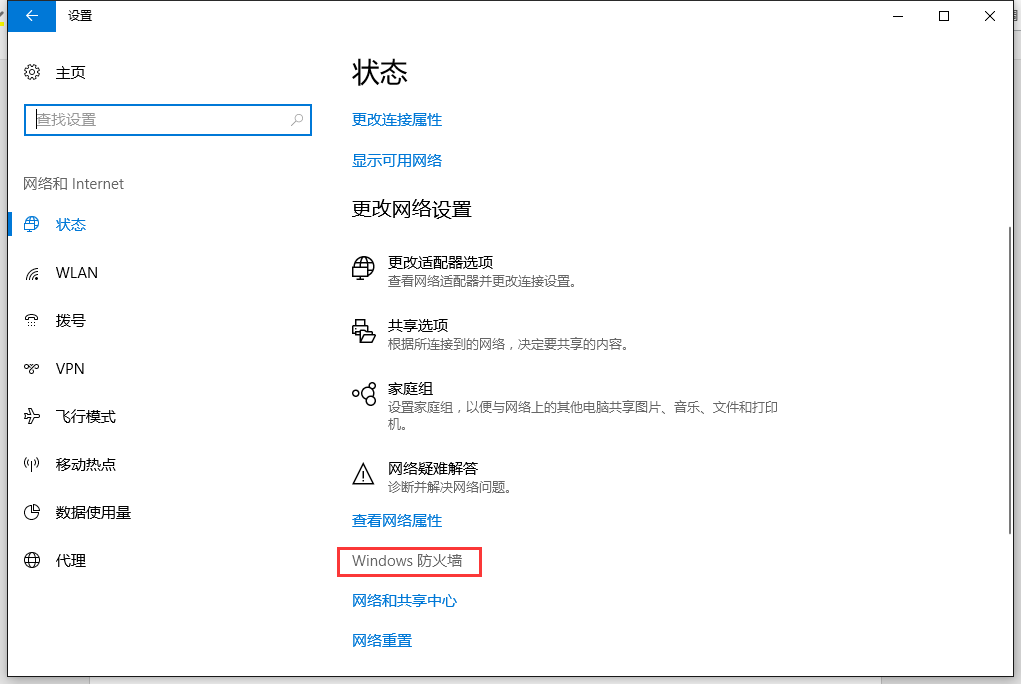1021x684 pixels.
Task: Click the adapter globe icon beside 更改适配器选项
Action: point(363,268)
